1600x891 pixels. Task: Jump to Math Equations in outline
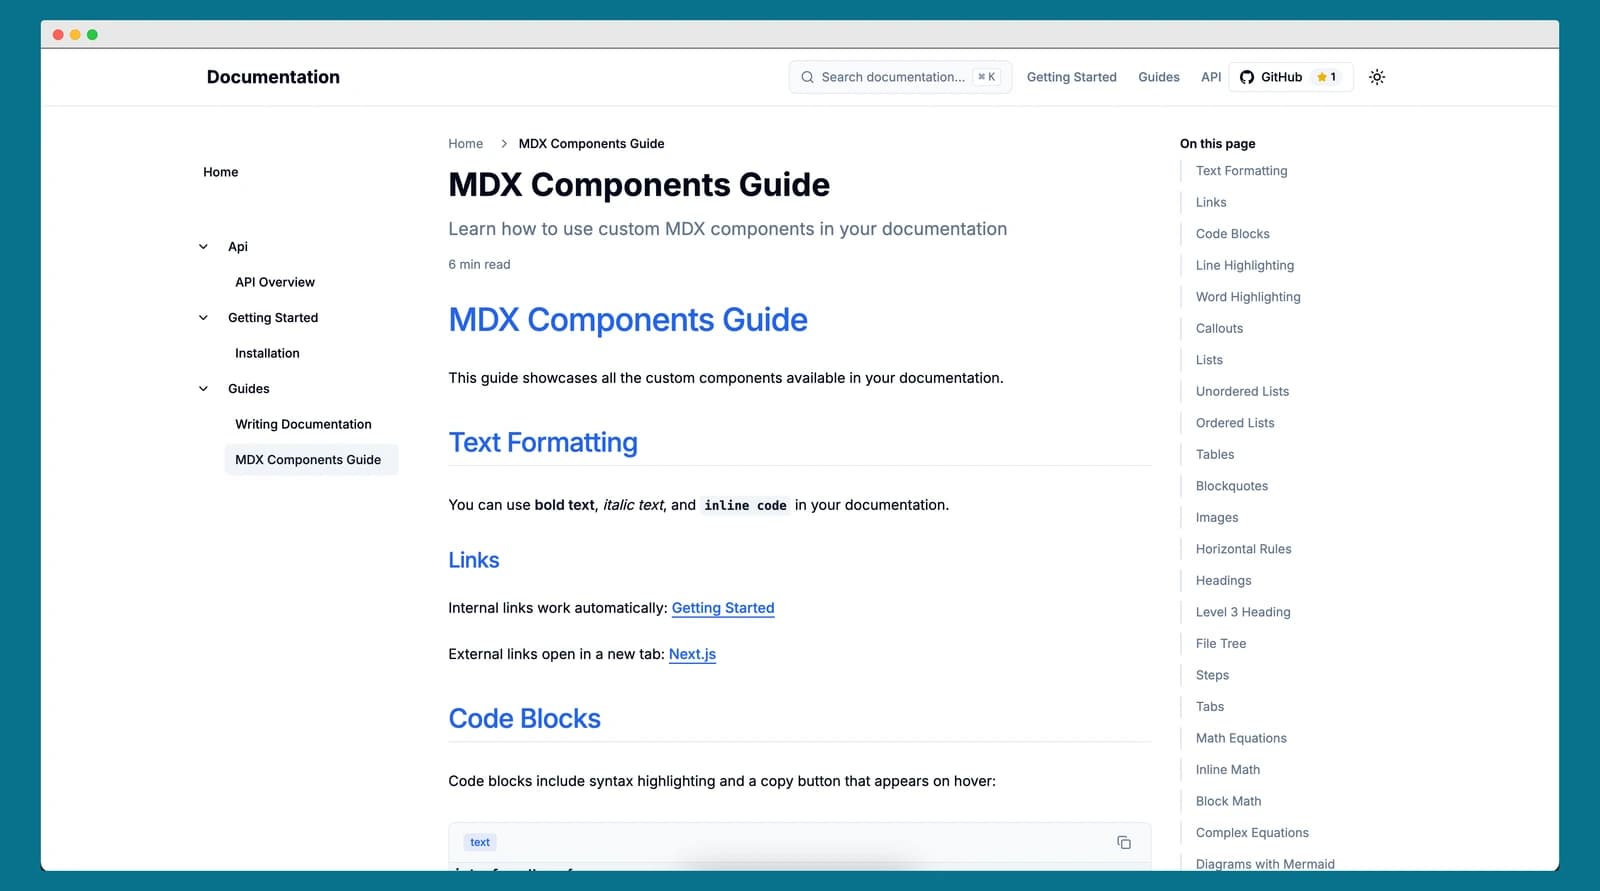click(x=1241, y=738)
